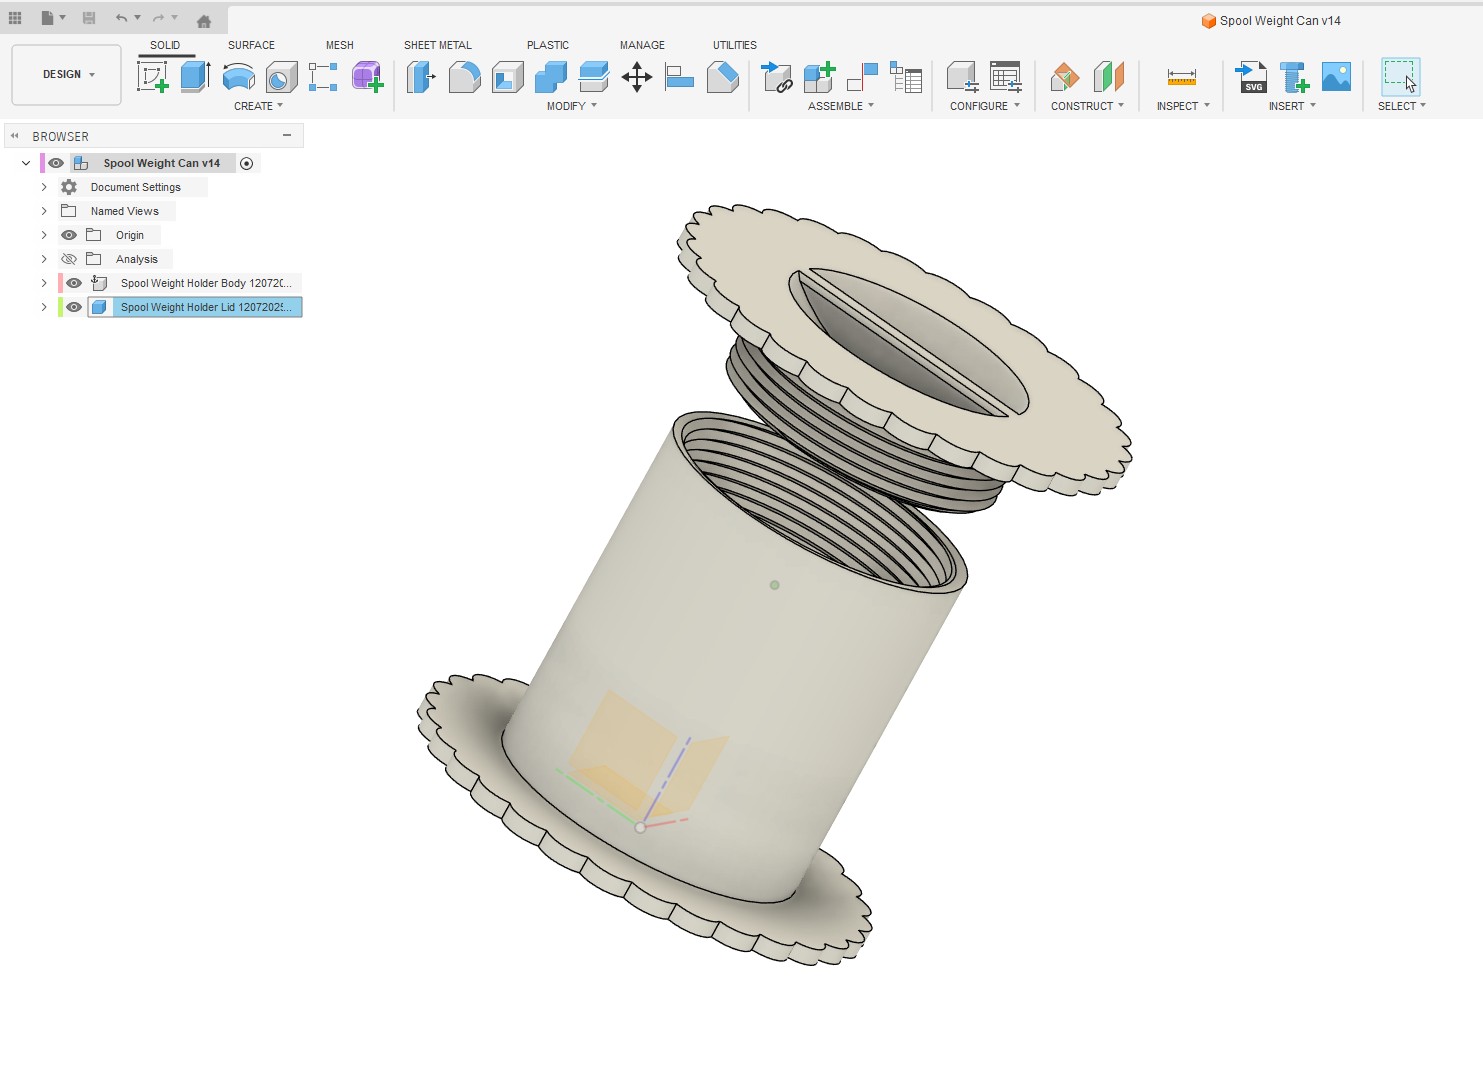This screenshot has height=1088, width=1483.
Task: Select the Spool Weight Holder Body component
Action: point(205,283)
